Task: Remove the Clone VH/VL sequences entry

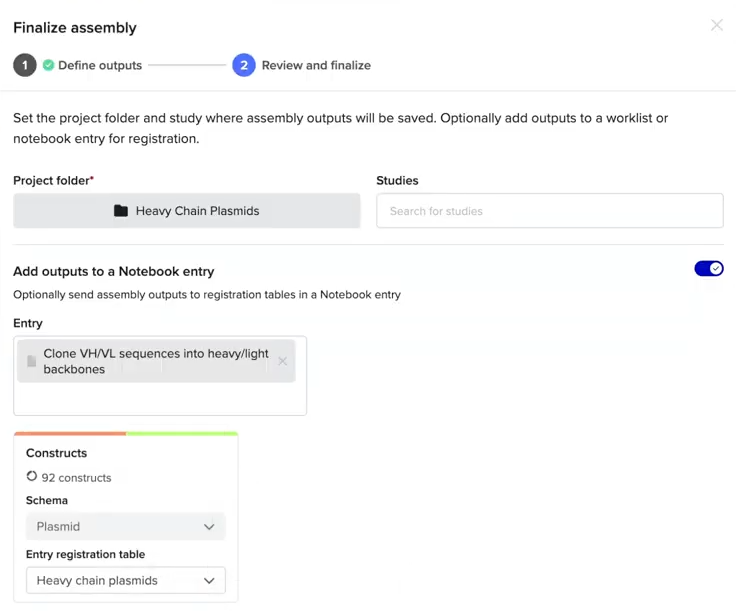Action: click(282, 361)
